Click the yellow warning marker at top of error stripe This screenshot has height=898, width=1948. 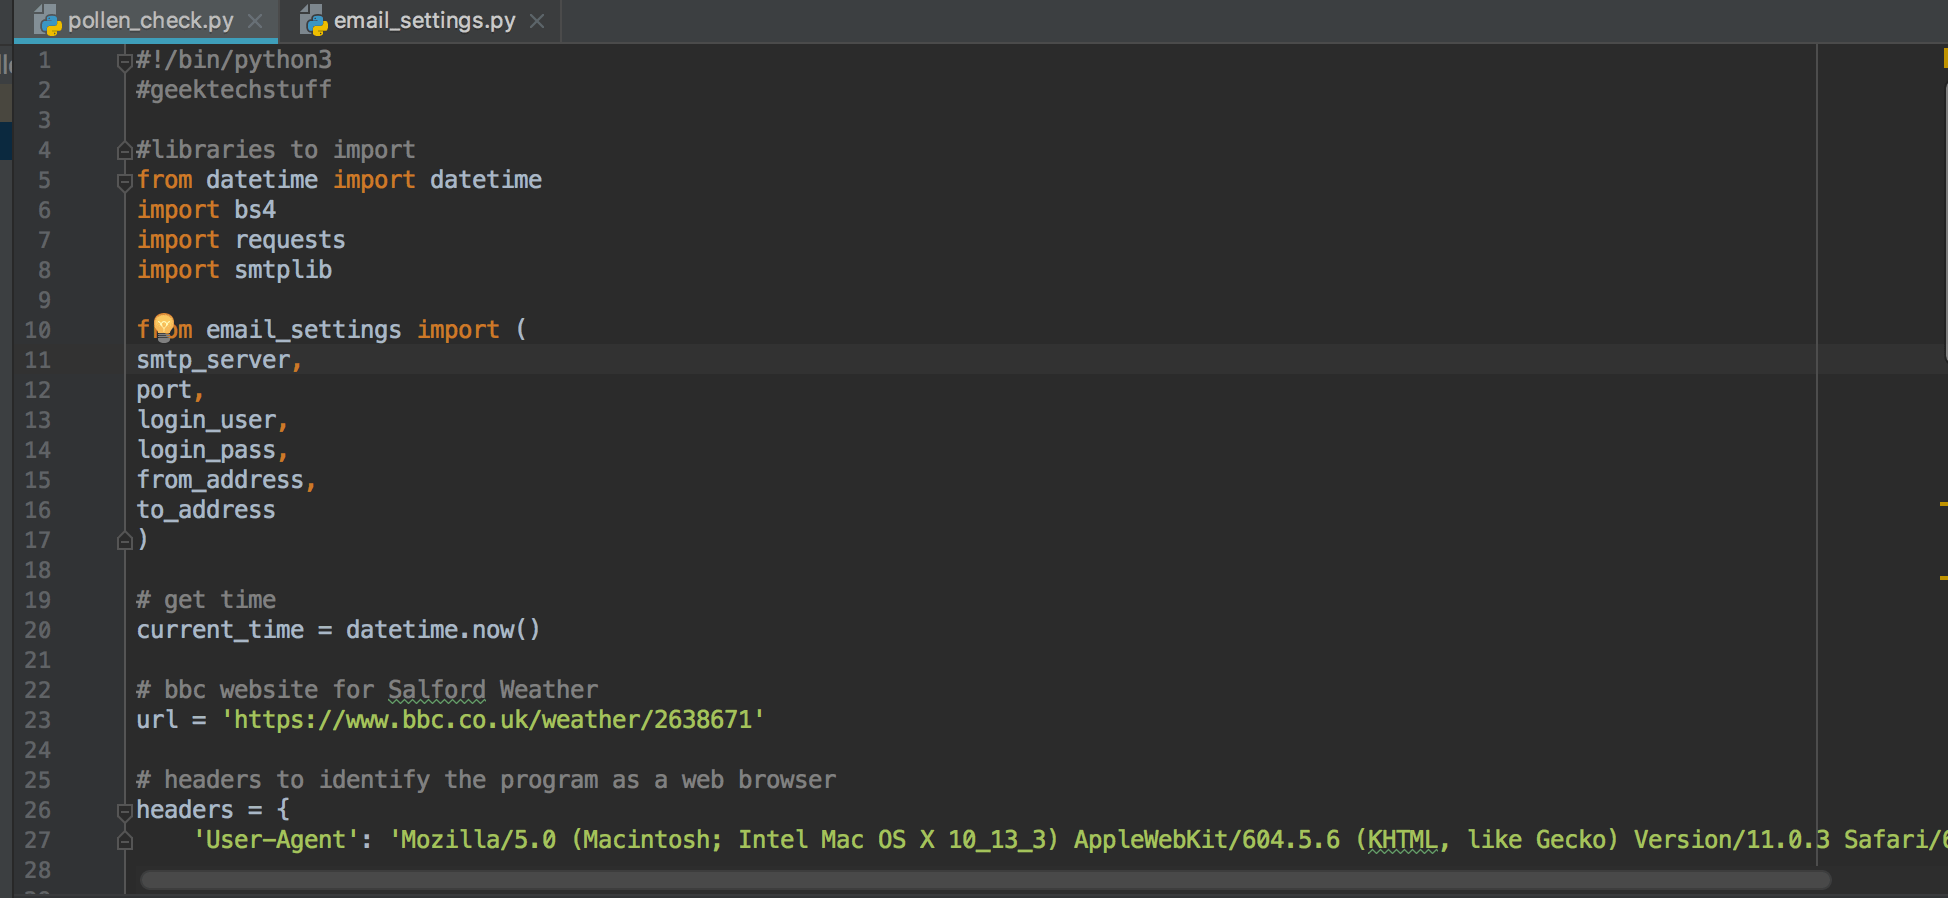tap(1945, 60)
